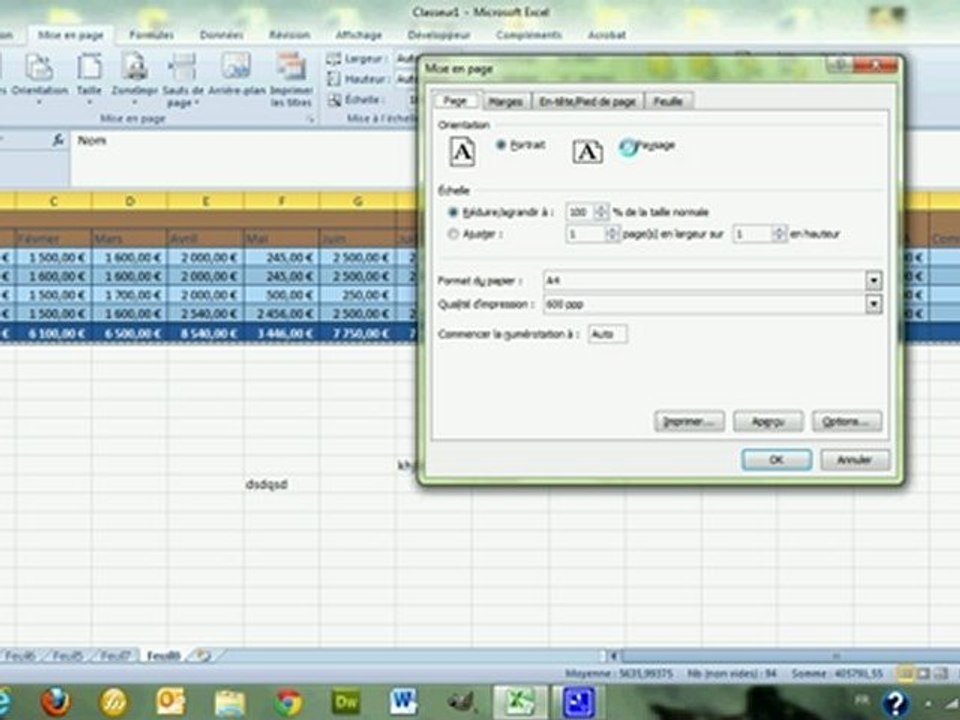Select the Feuil6 sheet tab
This screenshot has width=960, height=720.
(x=20, y=656)
